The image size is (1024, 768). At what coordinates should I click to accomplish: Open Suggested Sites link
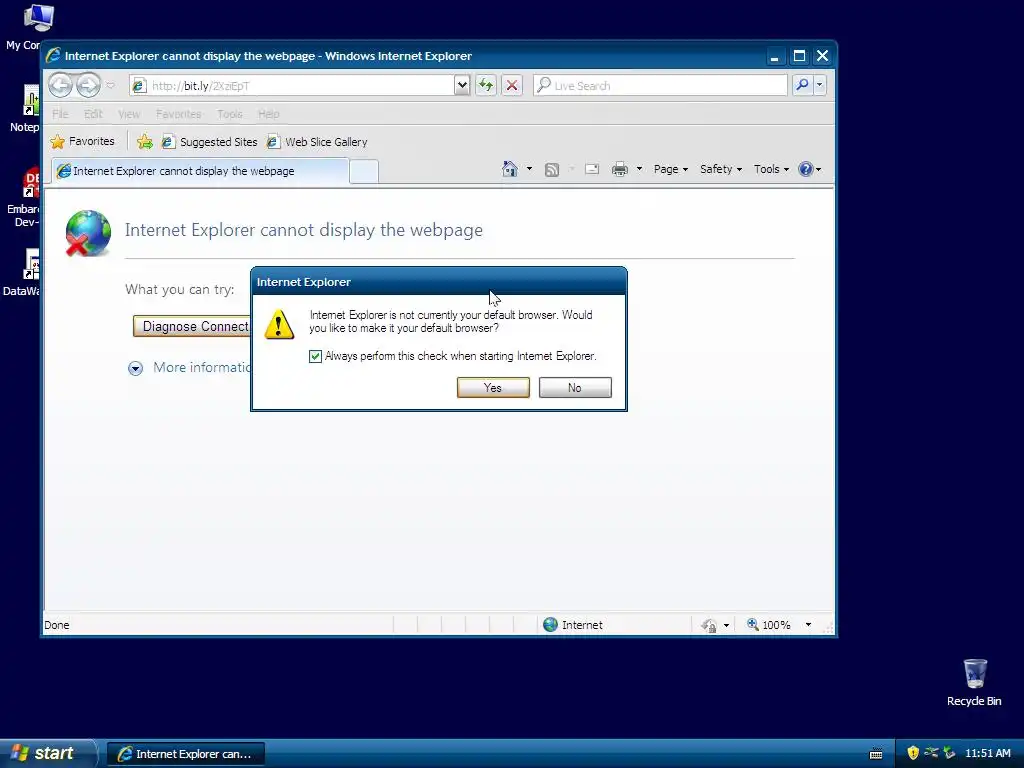[x=210, y=142]
